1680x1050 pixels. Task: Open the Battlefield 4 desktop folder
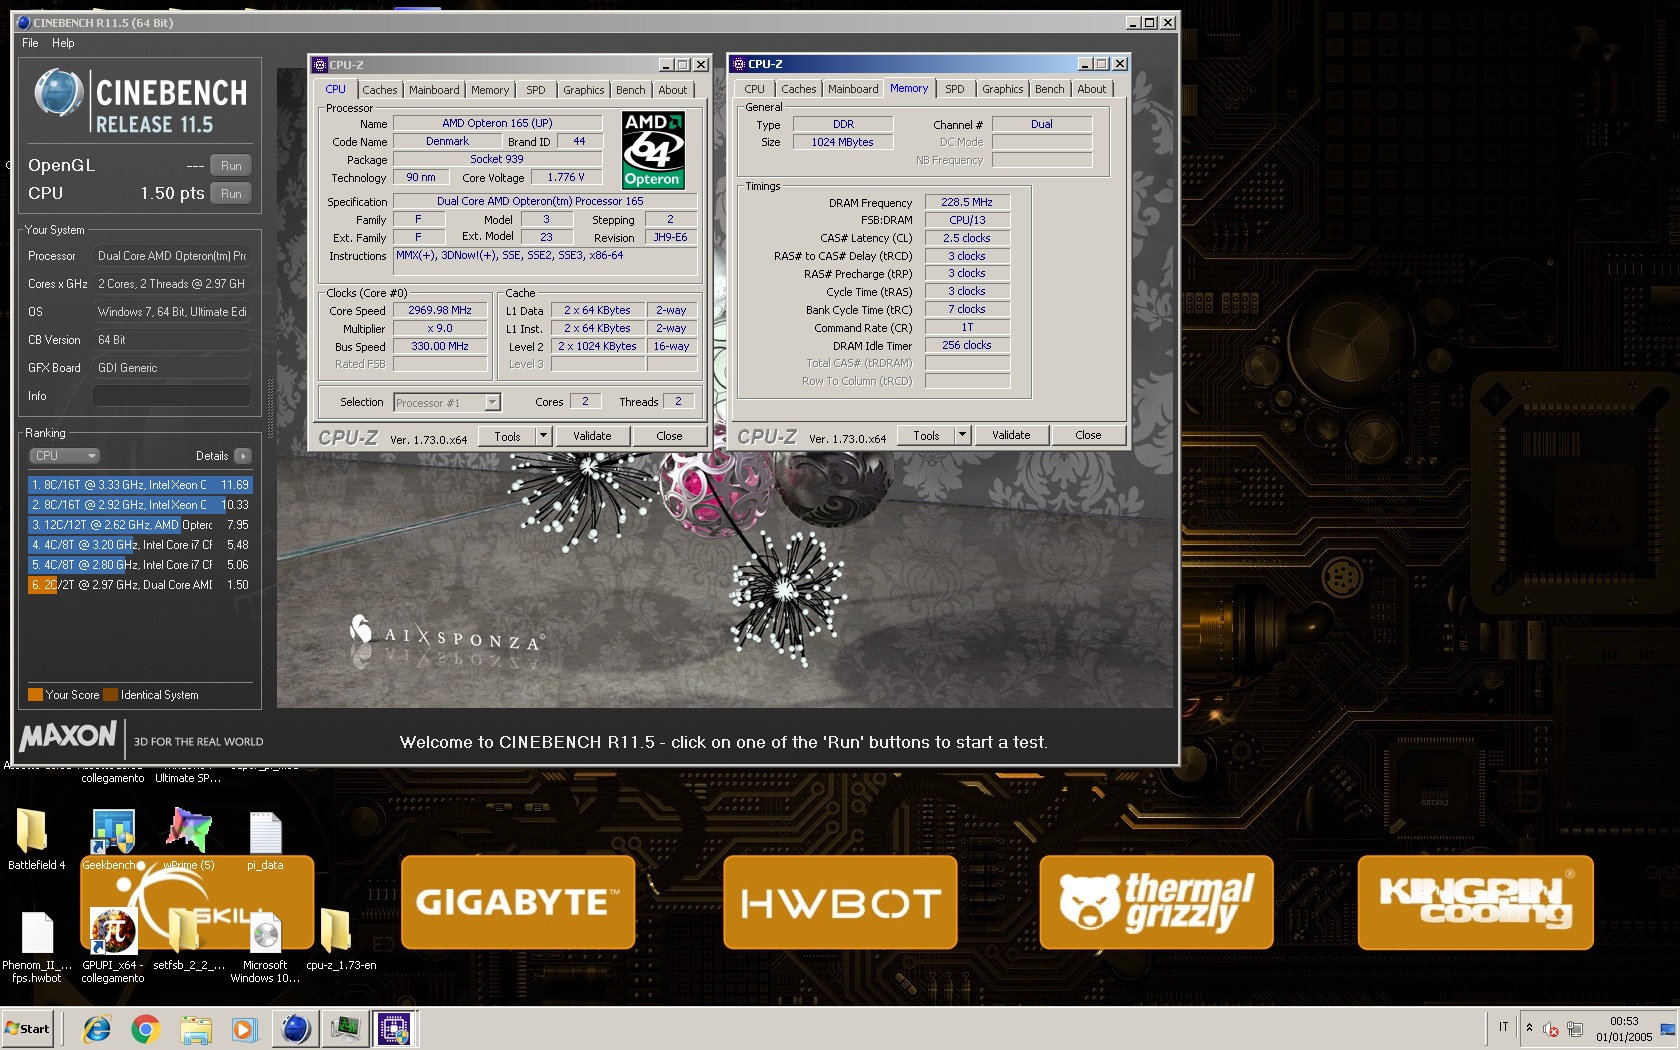(32, 831)
